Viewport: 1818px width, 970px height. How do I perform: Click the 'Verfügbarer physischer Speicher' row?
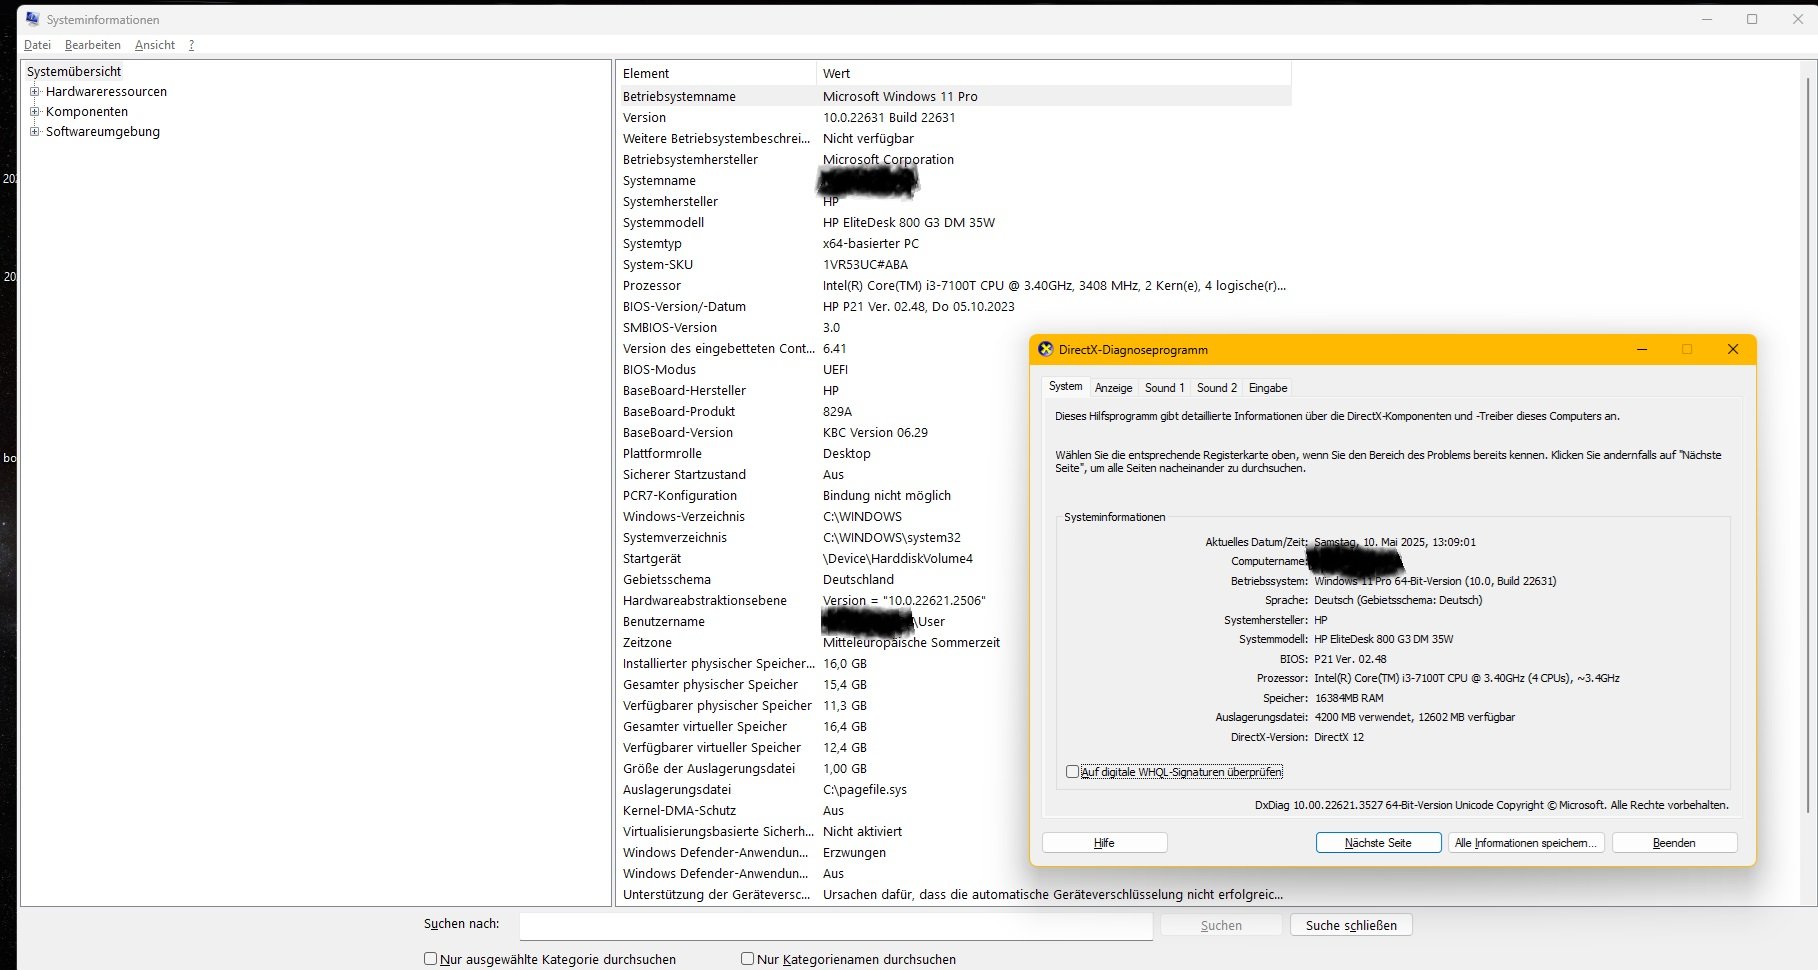[823, 705]
